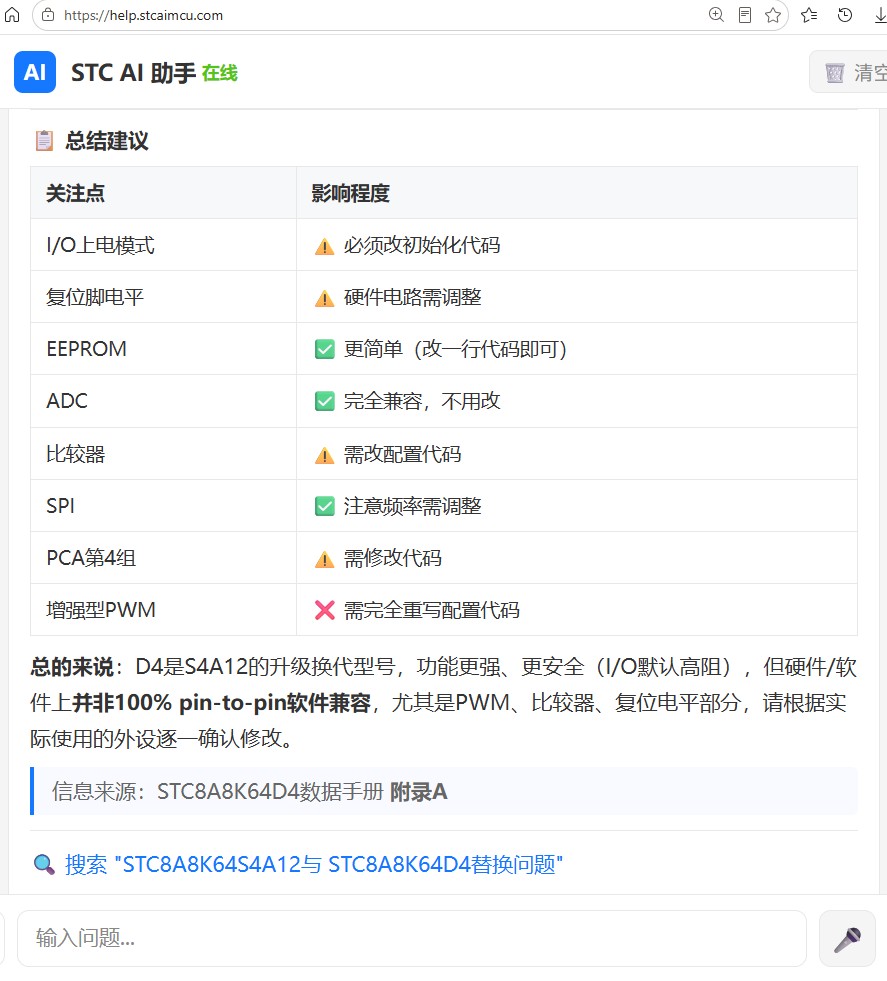Click warning icon beside 硬件电路需调整
The height and width of the screenshot is (981, 887).
click(324, 298)
